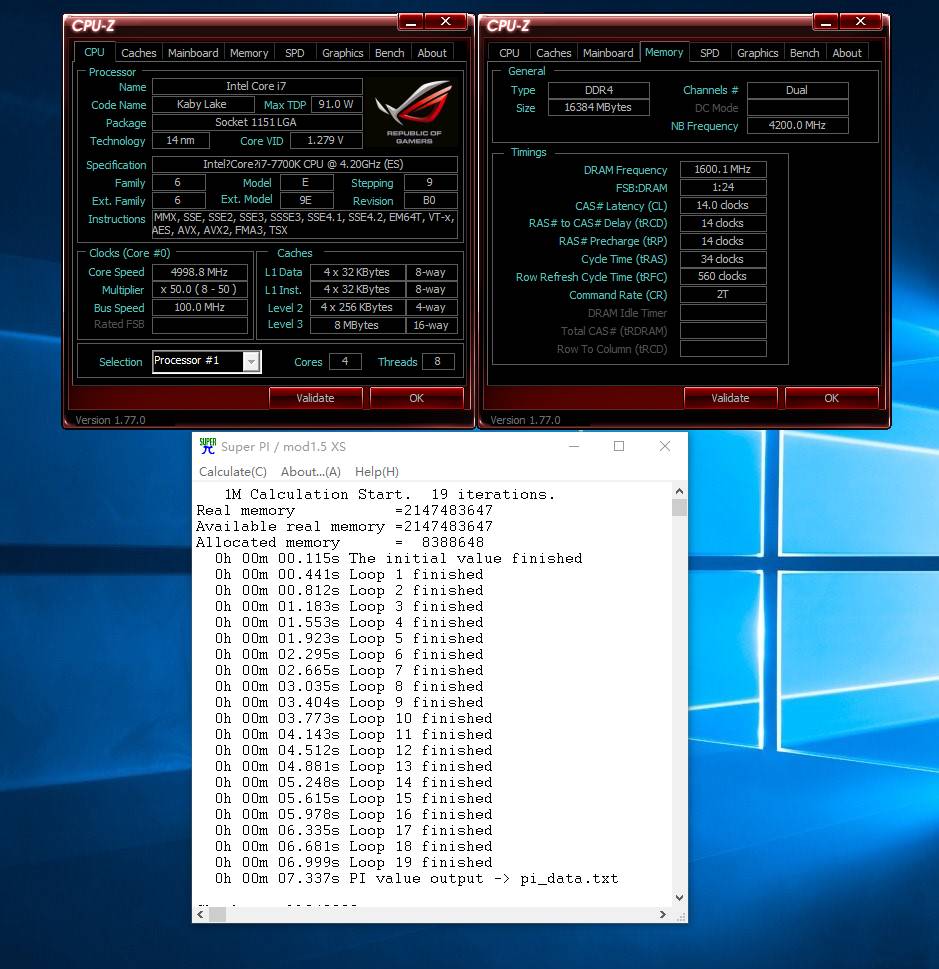Click Validate in the Memory window
The image size is (939, 969).
pyautogui.click(x=730, y=397)
